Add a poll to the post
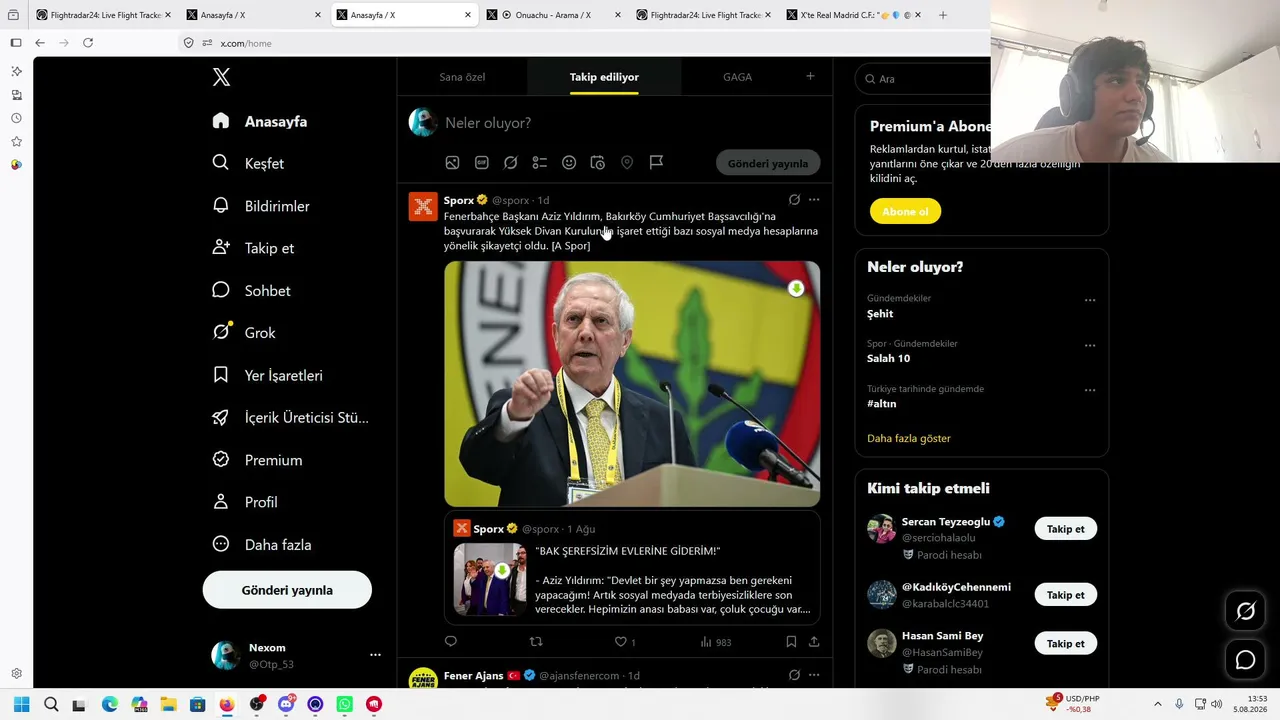This screenshot has width=1280, height=720. click(539, 163)
